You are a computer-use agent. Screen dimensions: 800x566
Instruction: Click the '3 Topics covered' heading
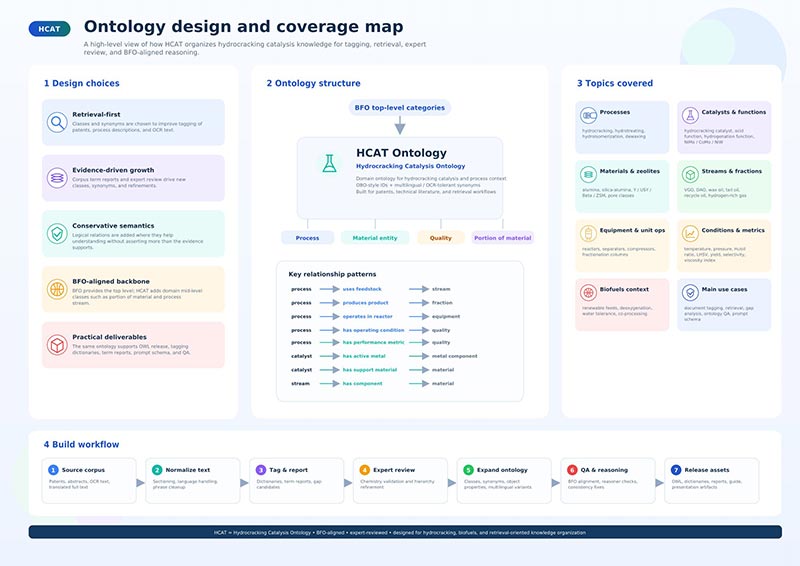615,83
